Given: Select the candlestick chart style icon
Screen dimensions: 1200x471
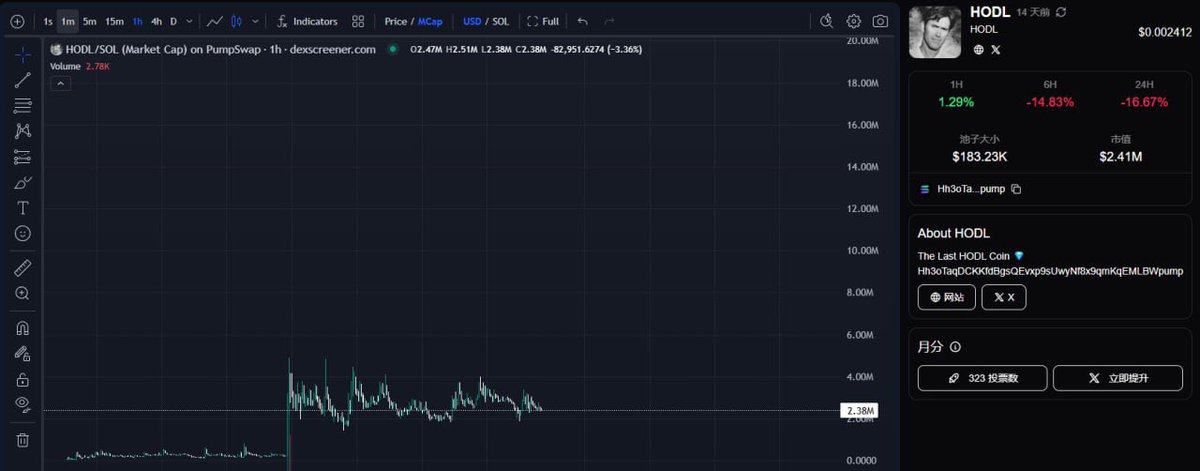Looking at the screenshot, I should pos(237,21).
